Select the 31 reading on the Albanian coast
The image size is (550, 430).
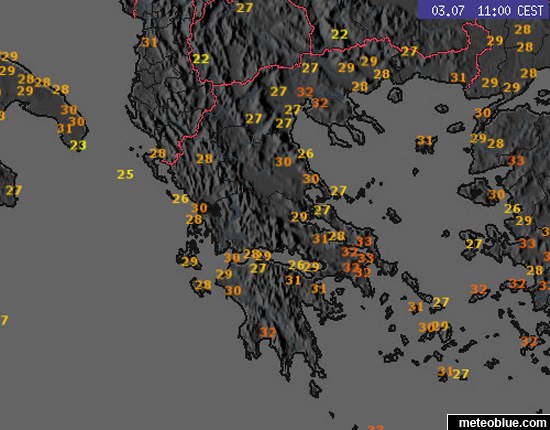tap(149, 42)
